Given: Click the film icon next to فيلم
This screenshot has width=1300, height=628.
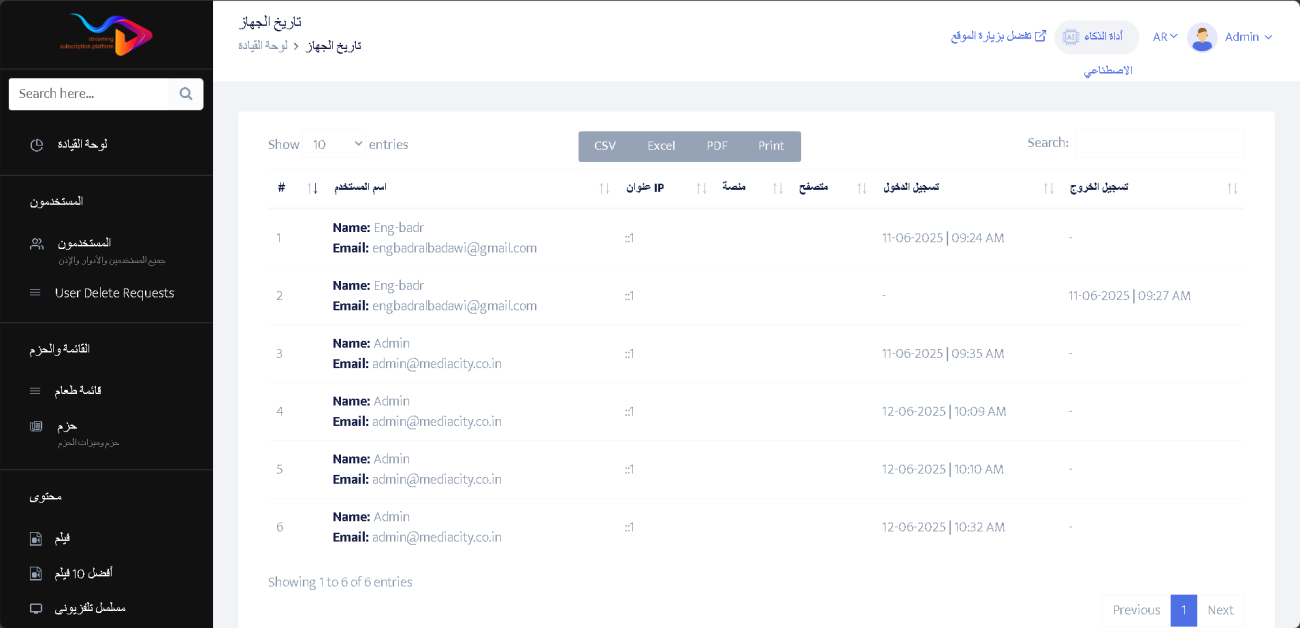Looking at the screenshot, I should [36, 539].
